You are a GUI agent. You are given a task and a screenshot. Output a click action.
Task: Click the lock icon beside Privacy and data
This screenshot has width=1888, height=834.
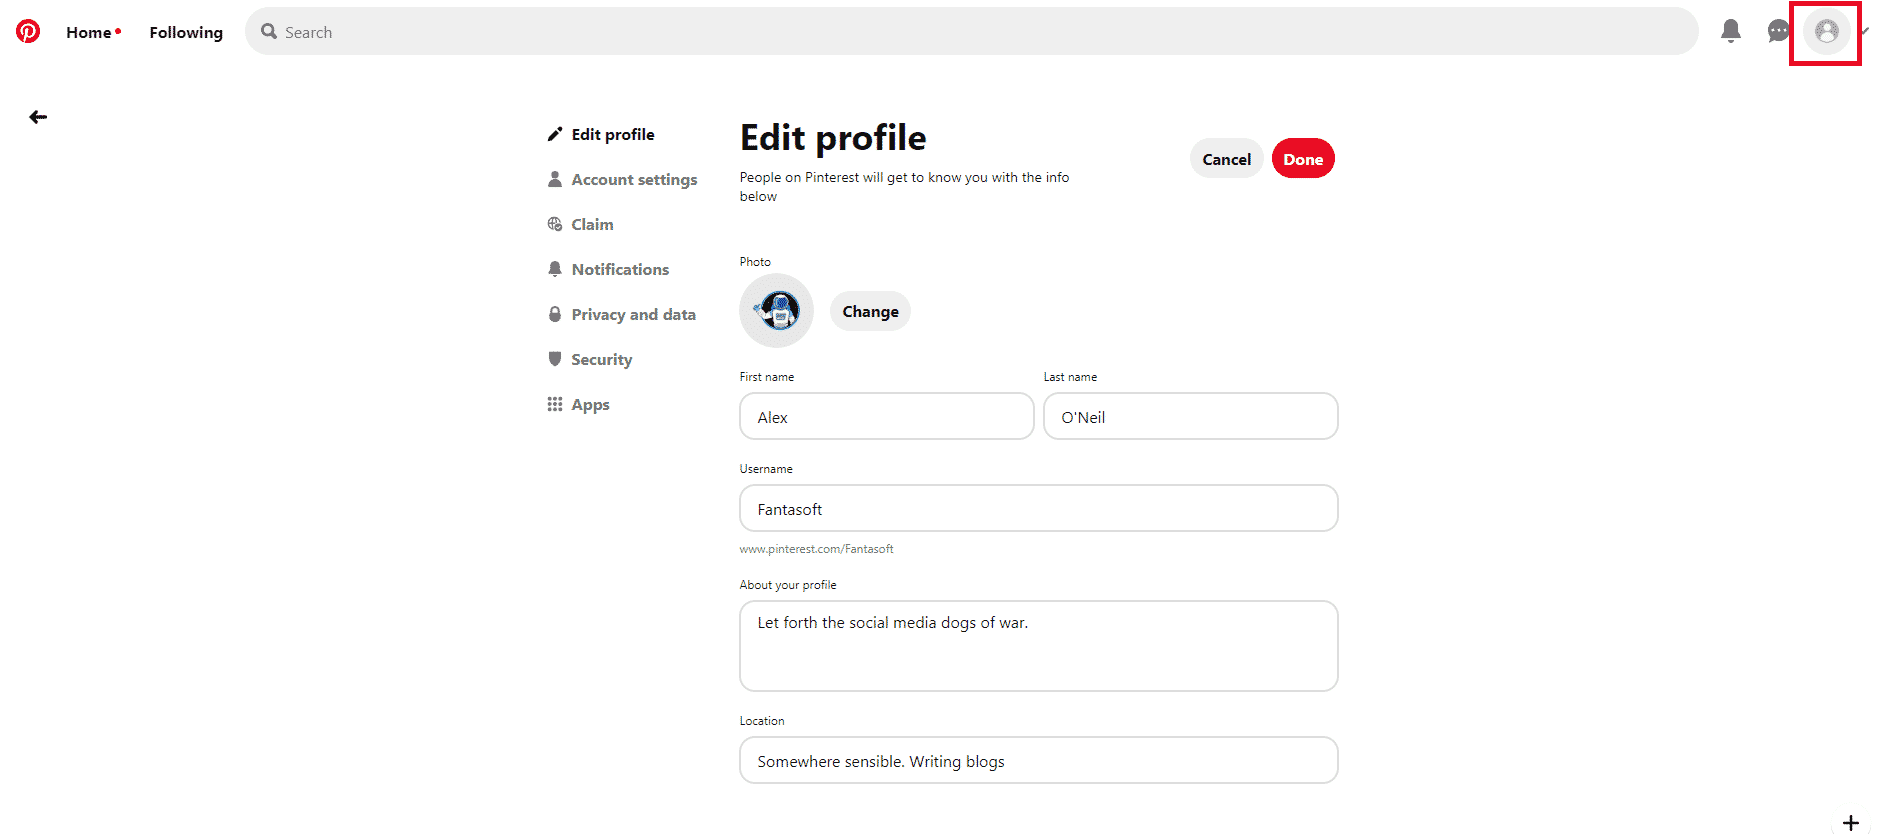coord(555,314)
